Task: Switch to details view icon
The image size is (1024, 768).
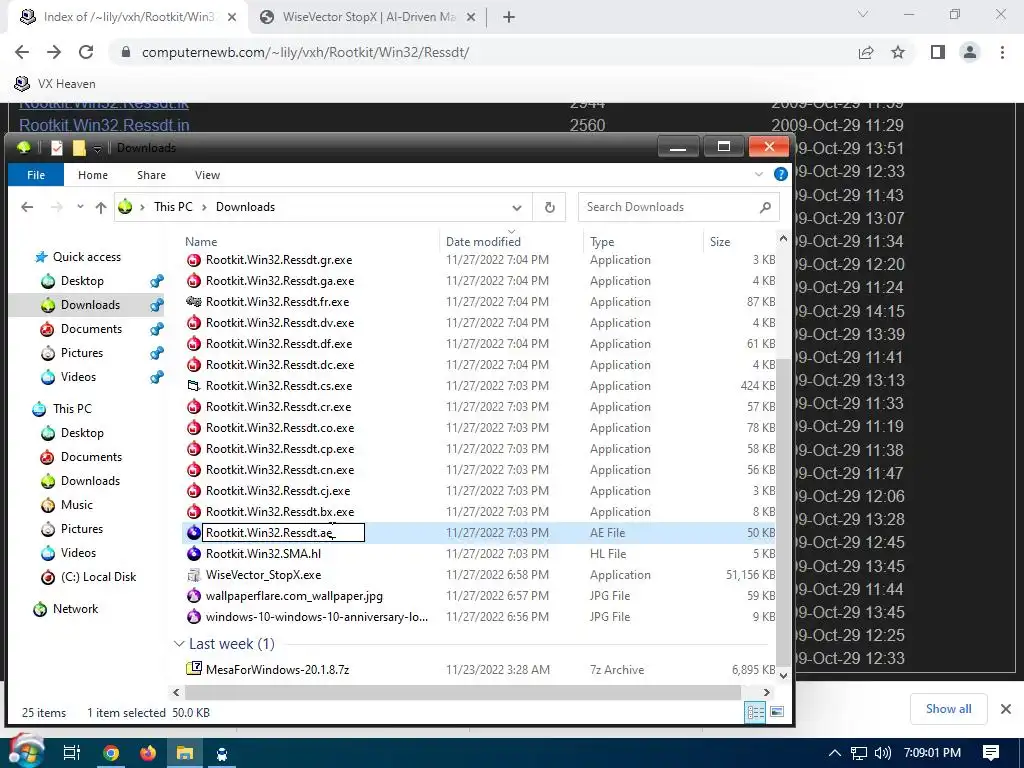Action: click(756, 712)
